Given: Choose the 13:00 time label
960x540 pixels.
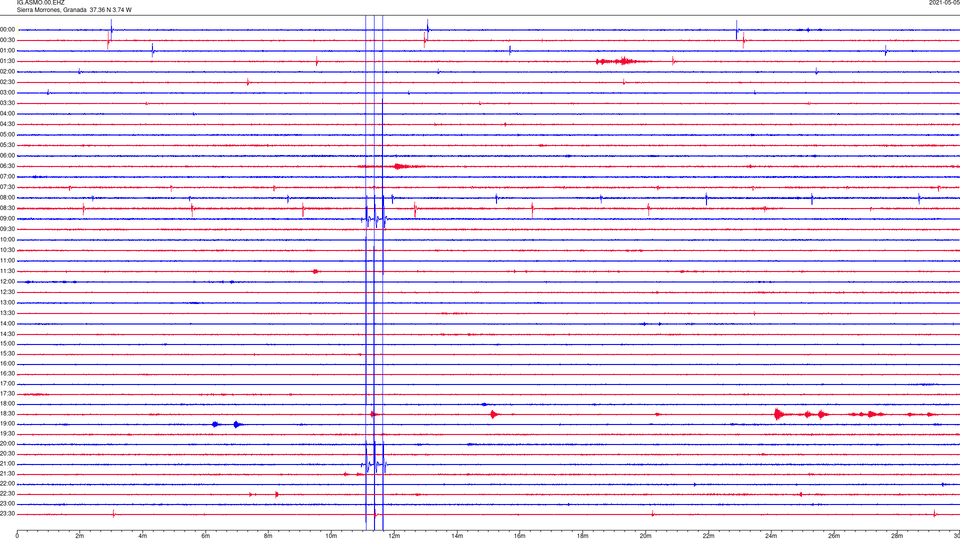Looking at the screenshot, I should [x=8, y=302].
